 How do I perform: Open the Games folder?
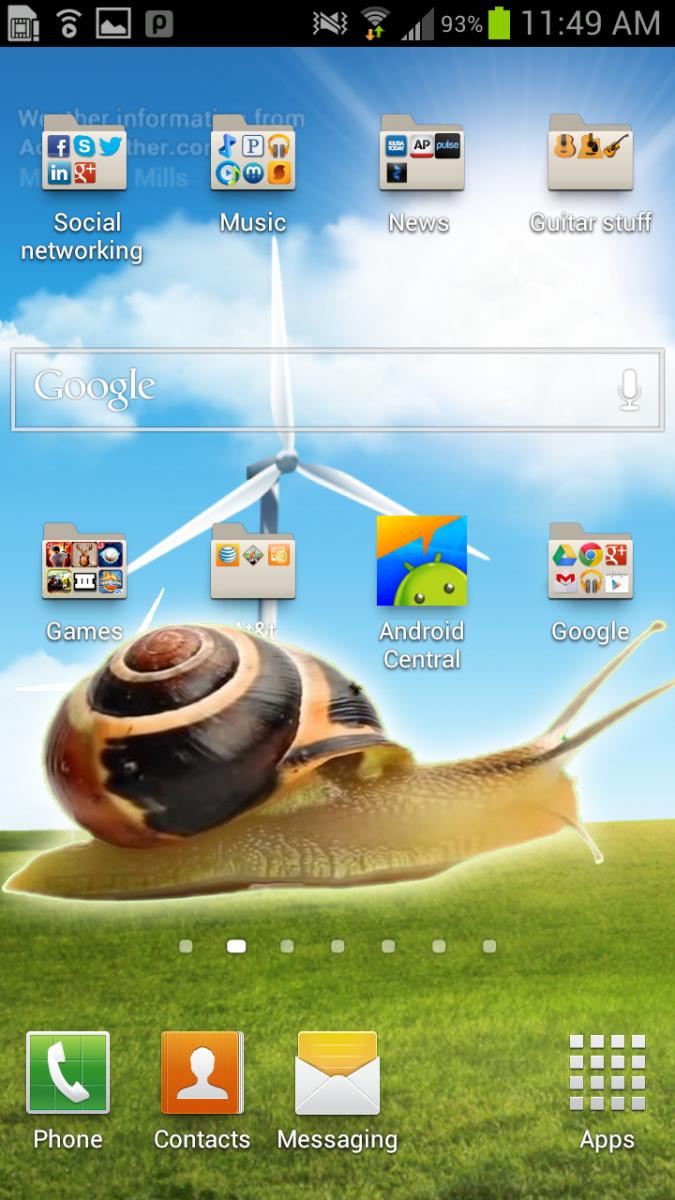pyautogui.click(x=84, y=563)
